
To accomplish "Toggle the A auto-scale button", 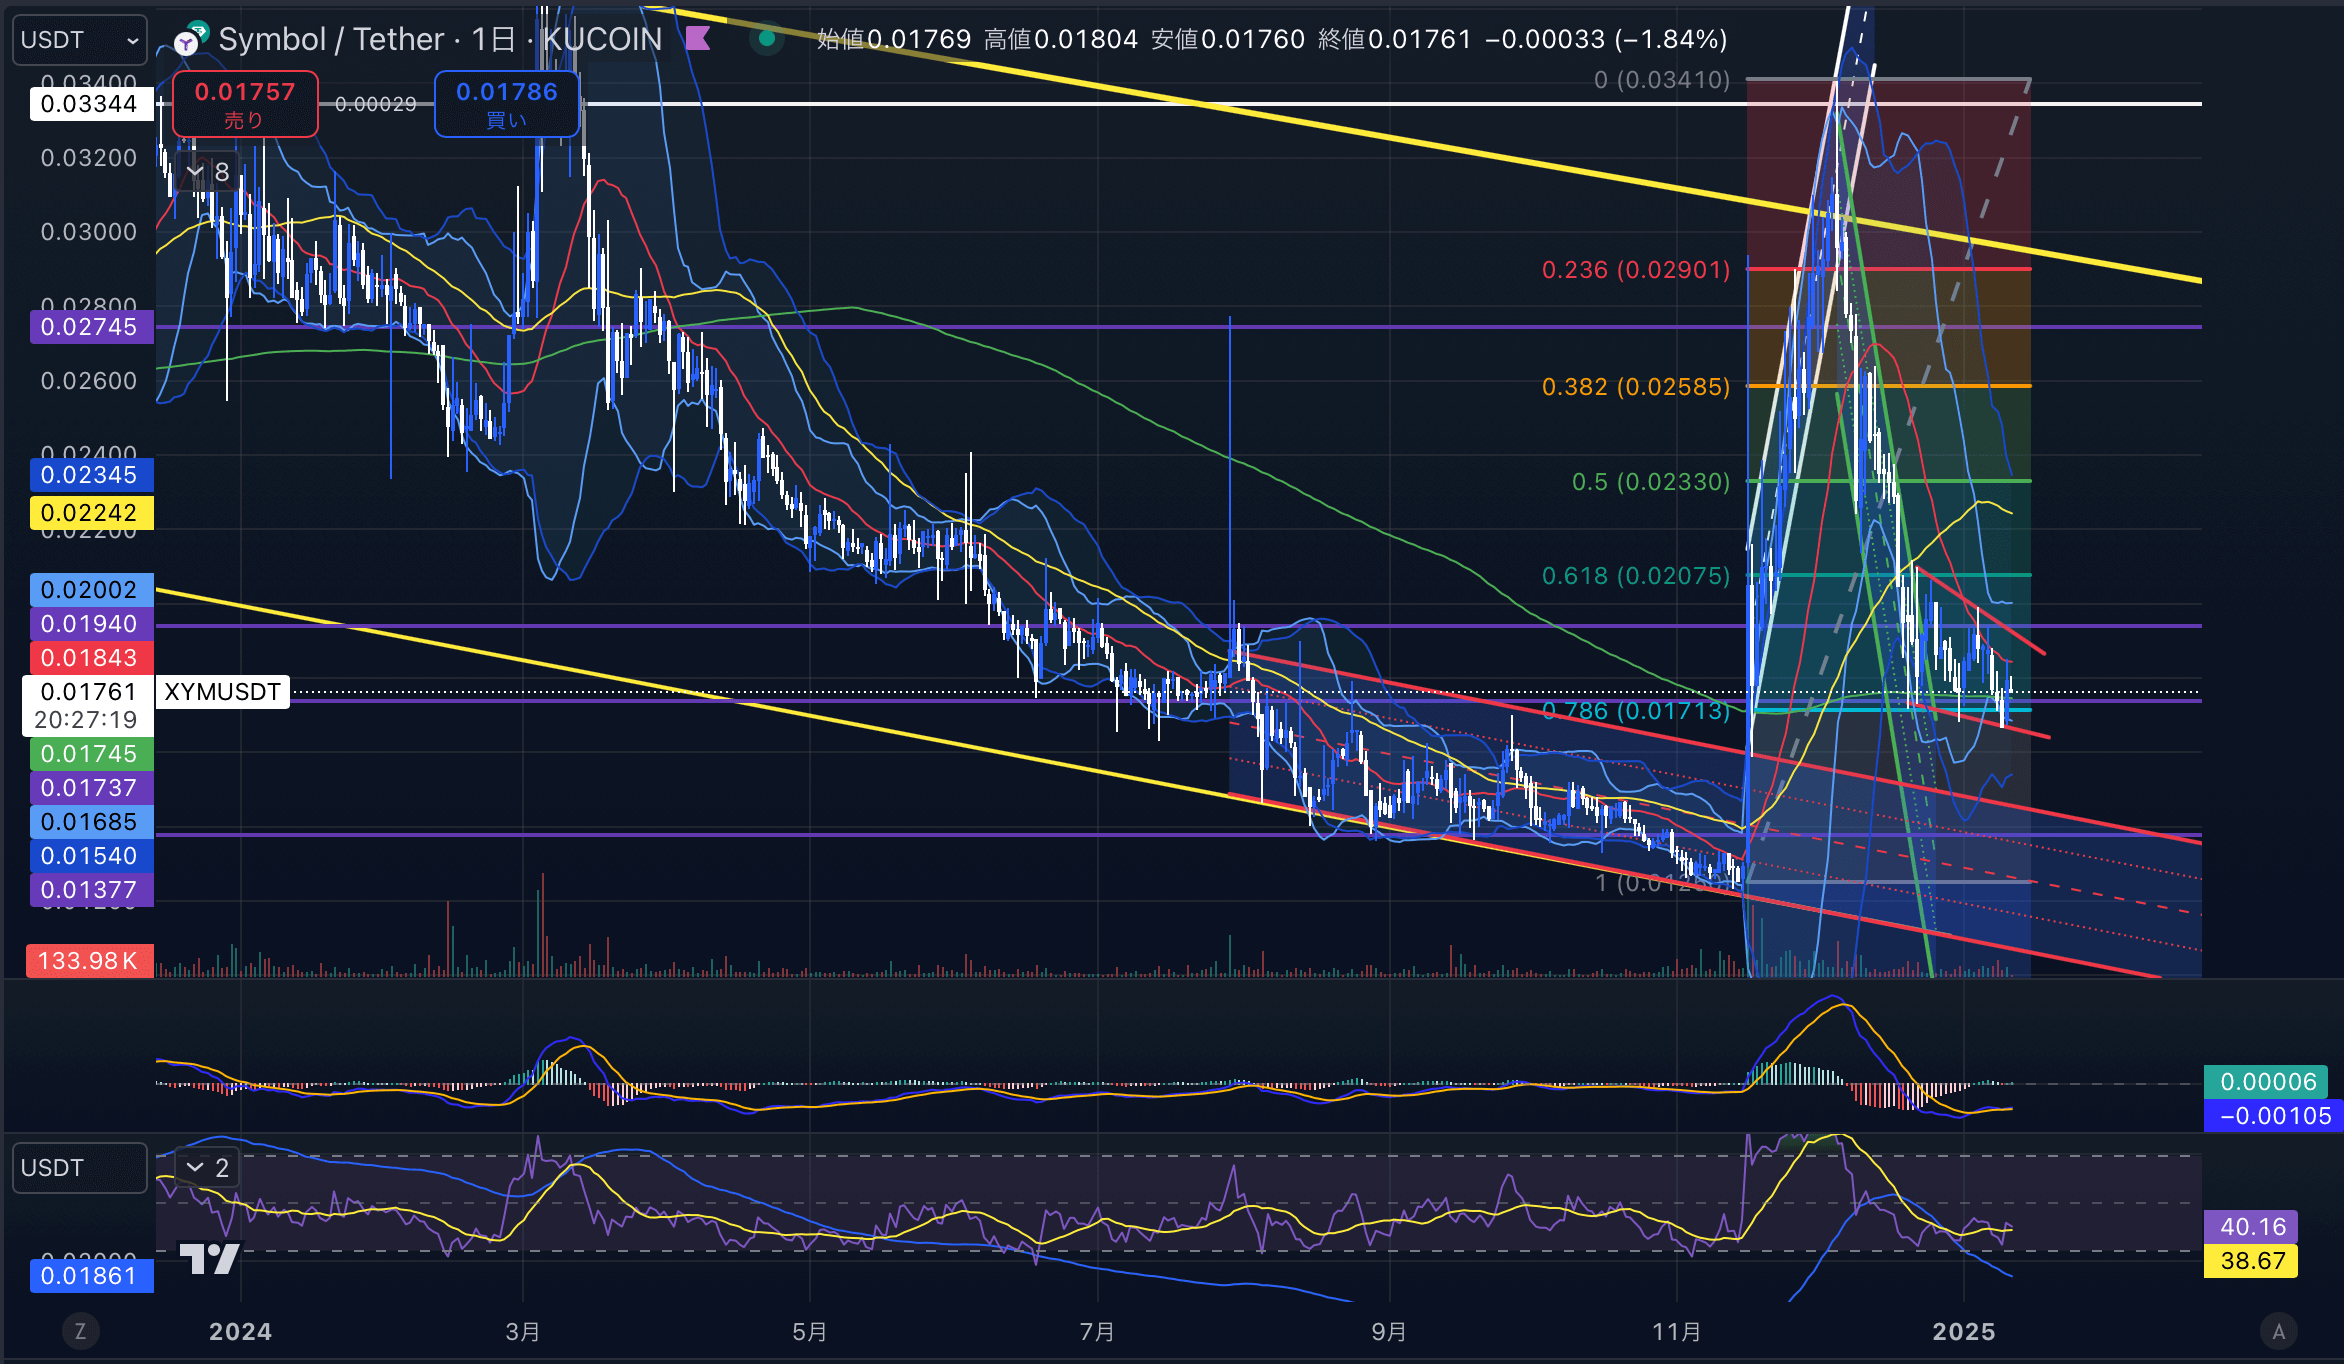I will tap(2279, 1331).
